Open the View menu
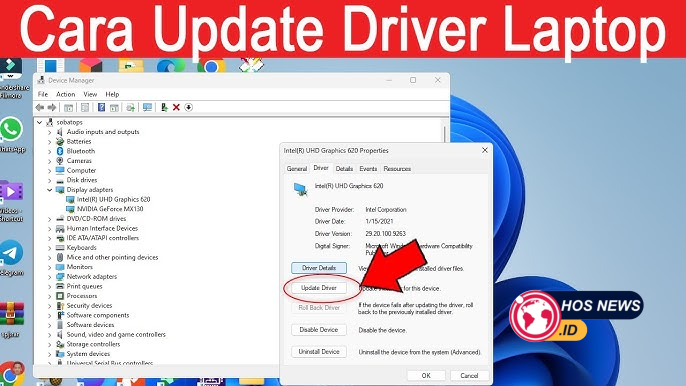Image resolution: width=686 pixels, height=386 pixels. coord(90,94)
